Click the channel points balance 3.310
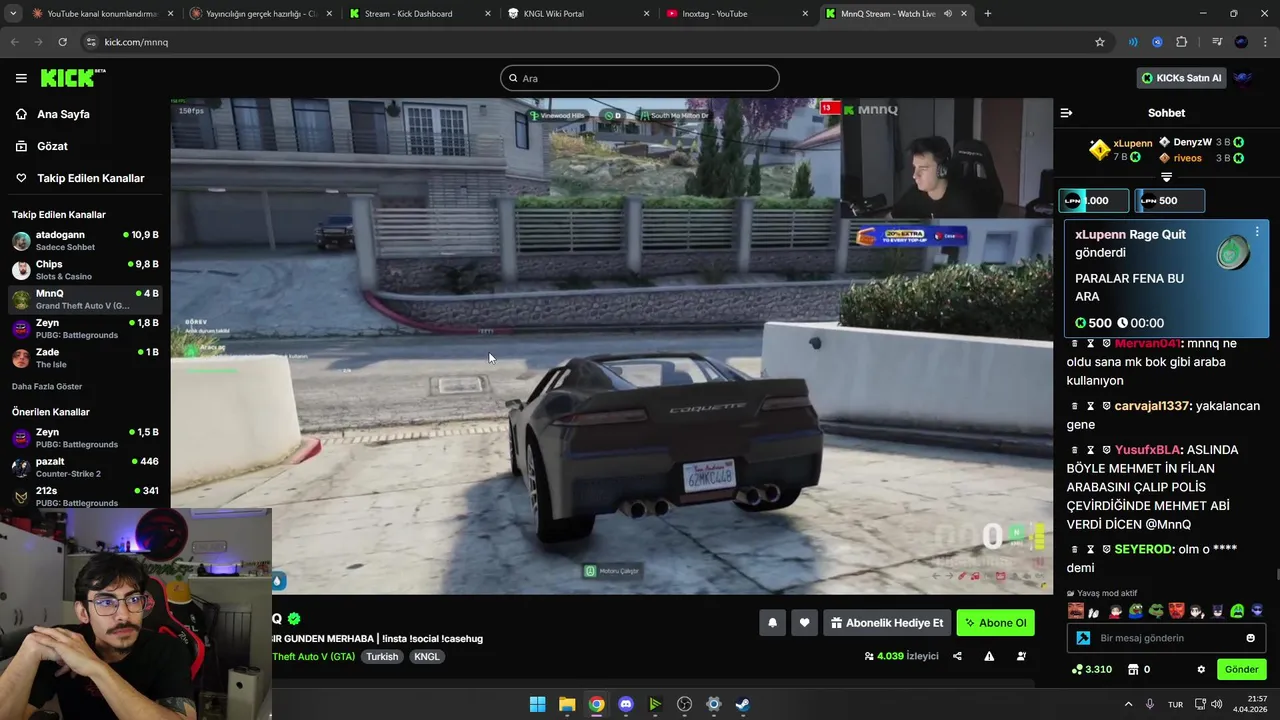 pyautogui.click(x=1091, y=669)
